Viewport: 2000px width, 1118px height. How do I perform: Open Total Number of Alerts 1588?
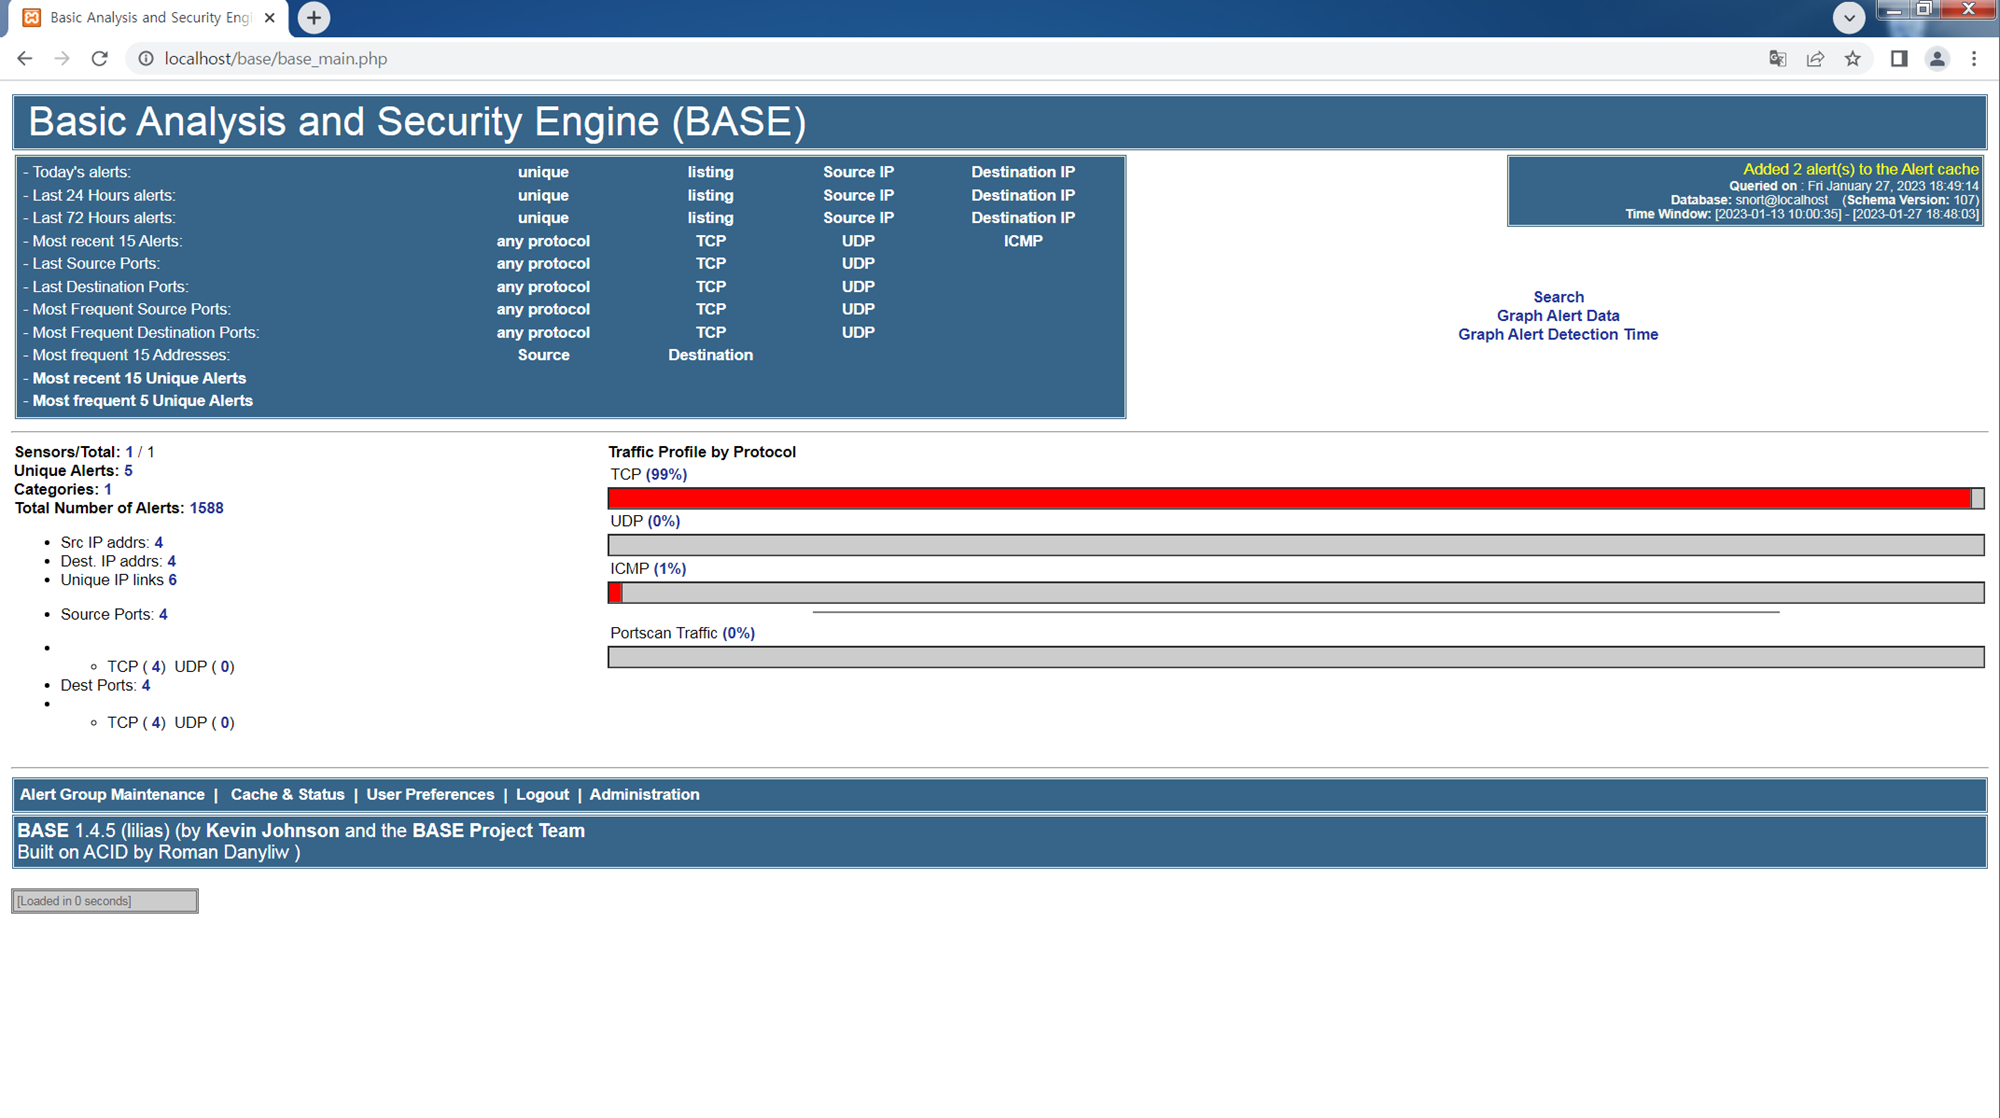207,508
